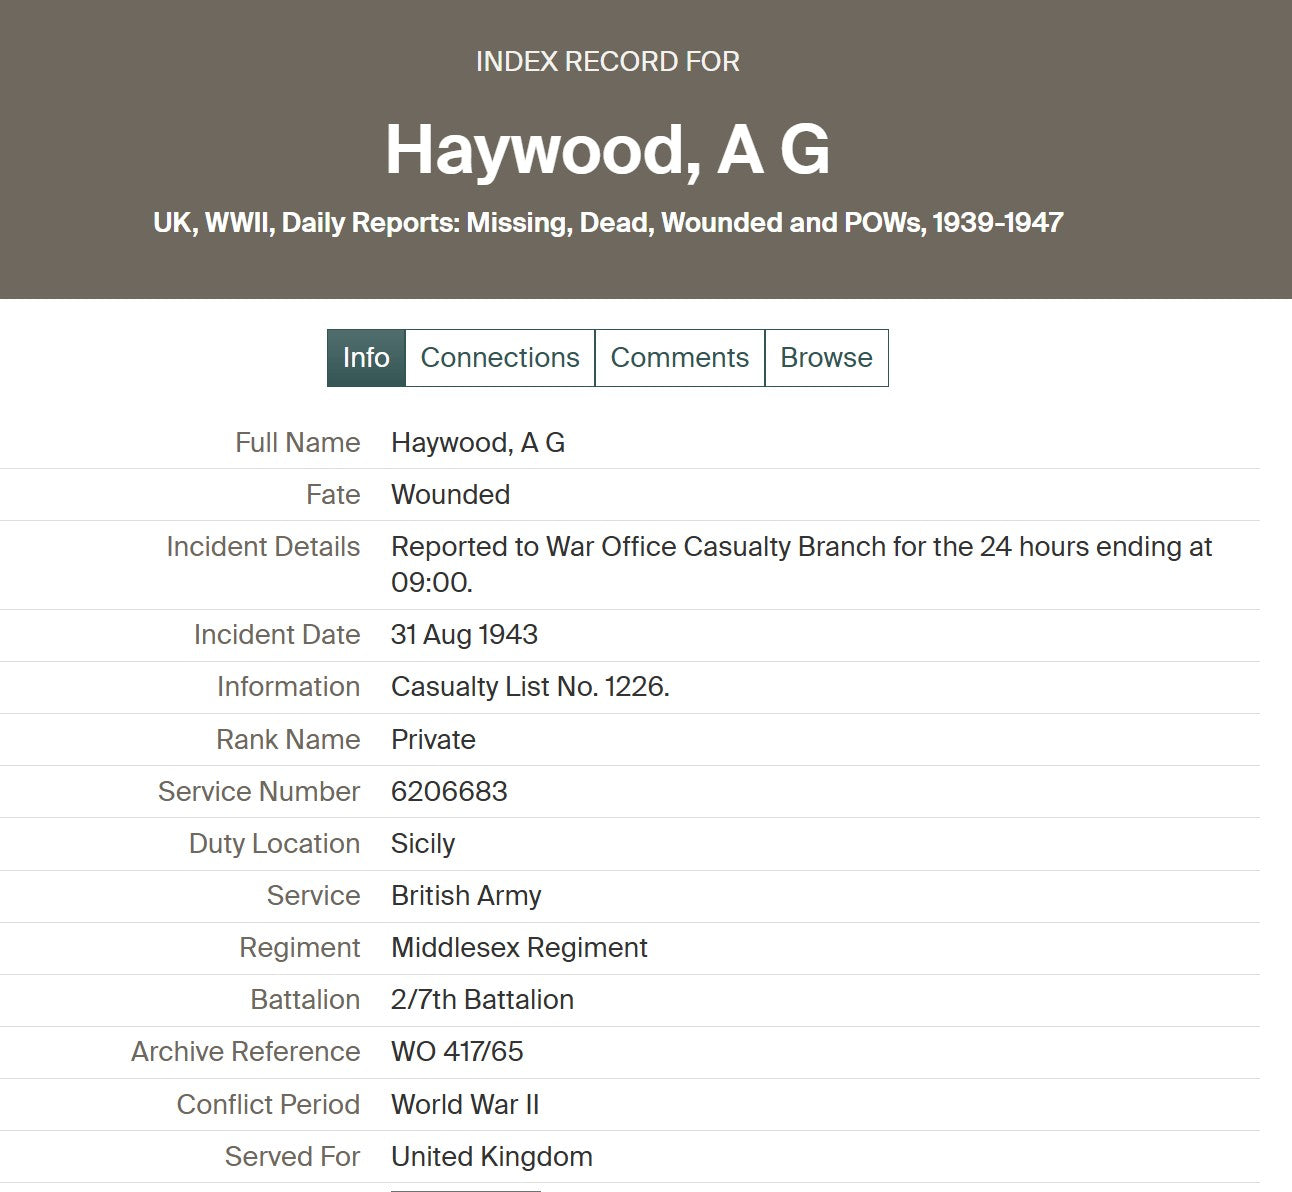This screenshot has width=1292, height=1192.
Task: Open the Connections tab
Action: (x=500, y=358)
